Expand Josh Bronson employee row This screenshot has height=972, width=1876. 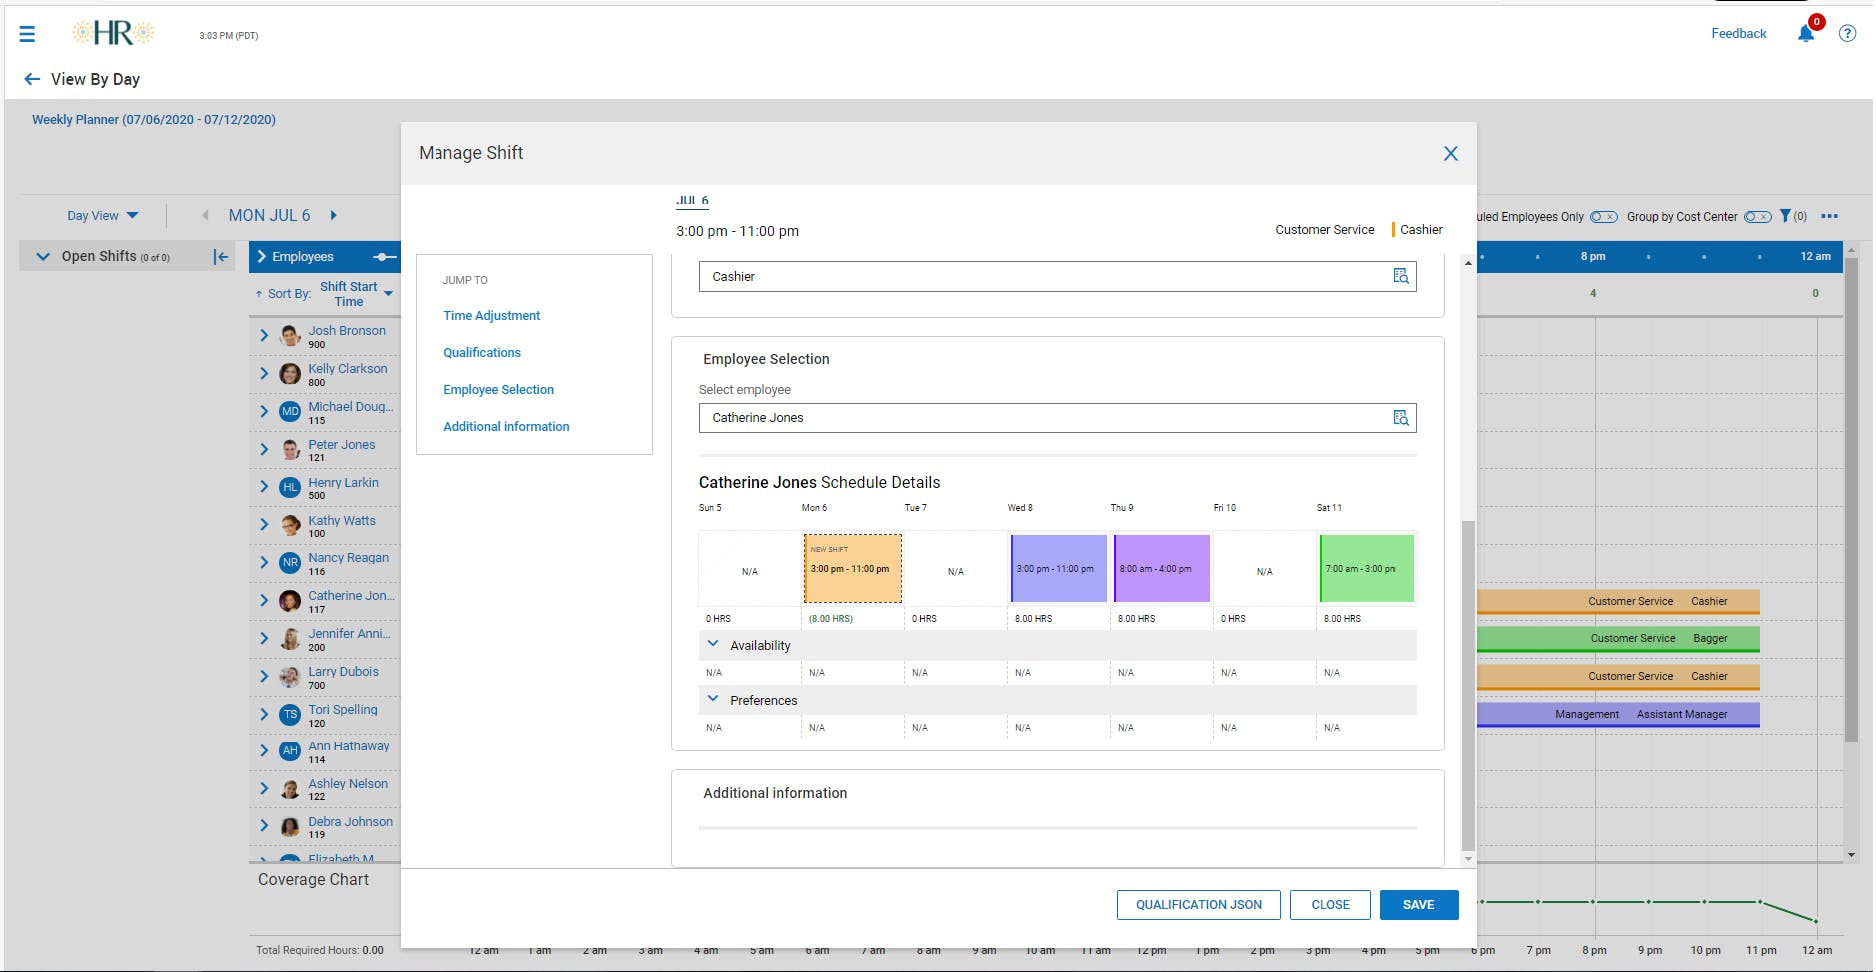pos(264,336)
